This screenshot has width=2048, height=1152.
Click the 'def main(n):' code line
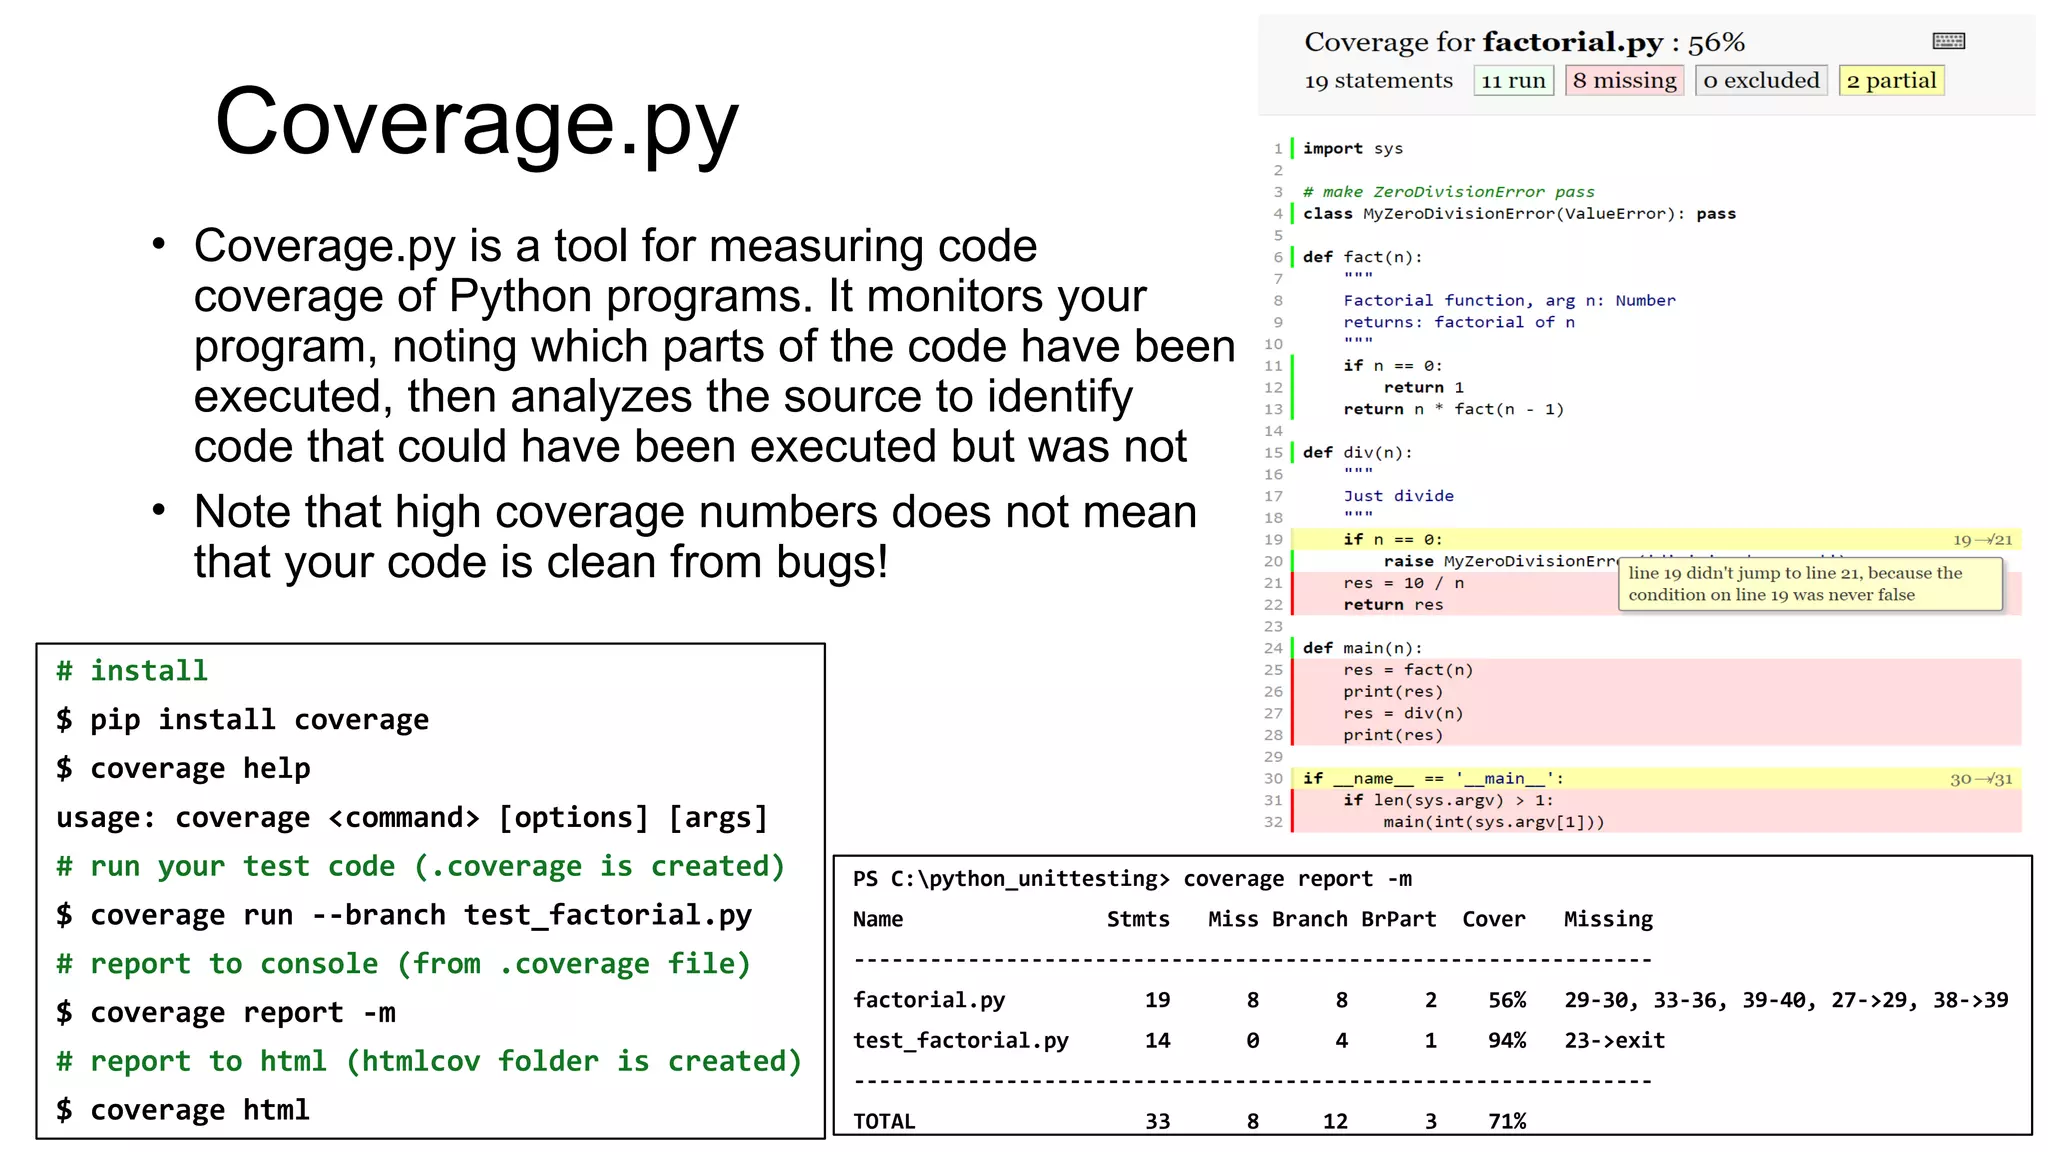click(1361, 648)
